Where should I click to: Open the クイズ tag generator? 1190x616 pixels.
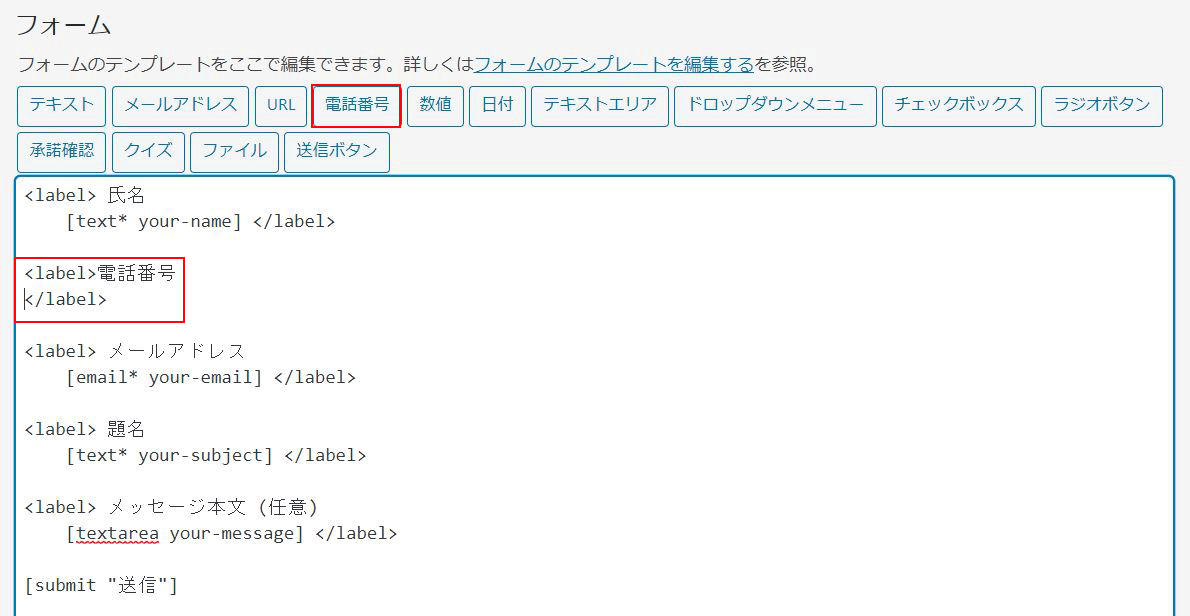point(148,152)
